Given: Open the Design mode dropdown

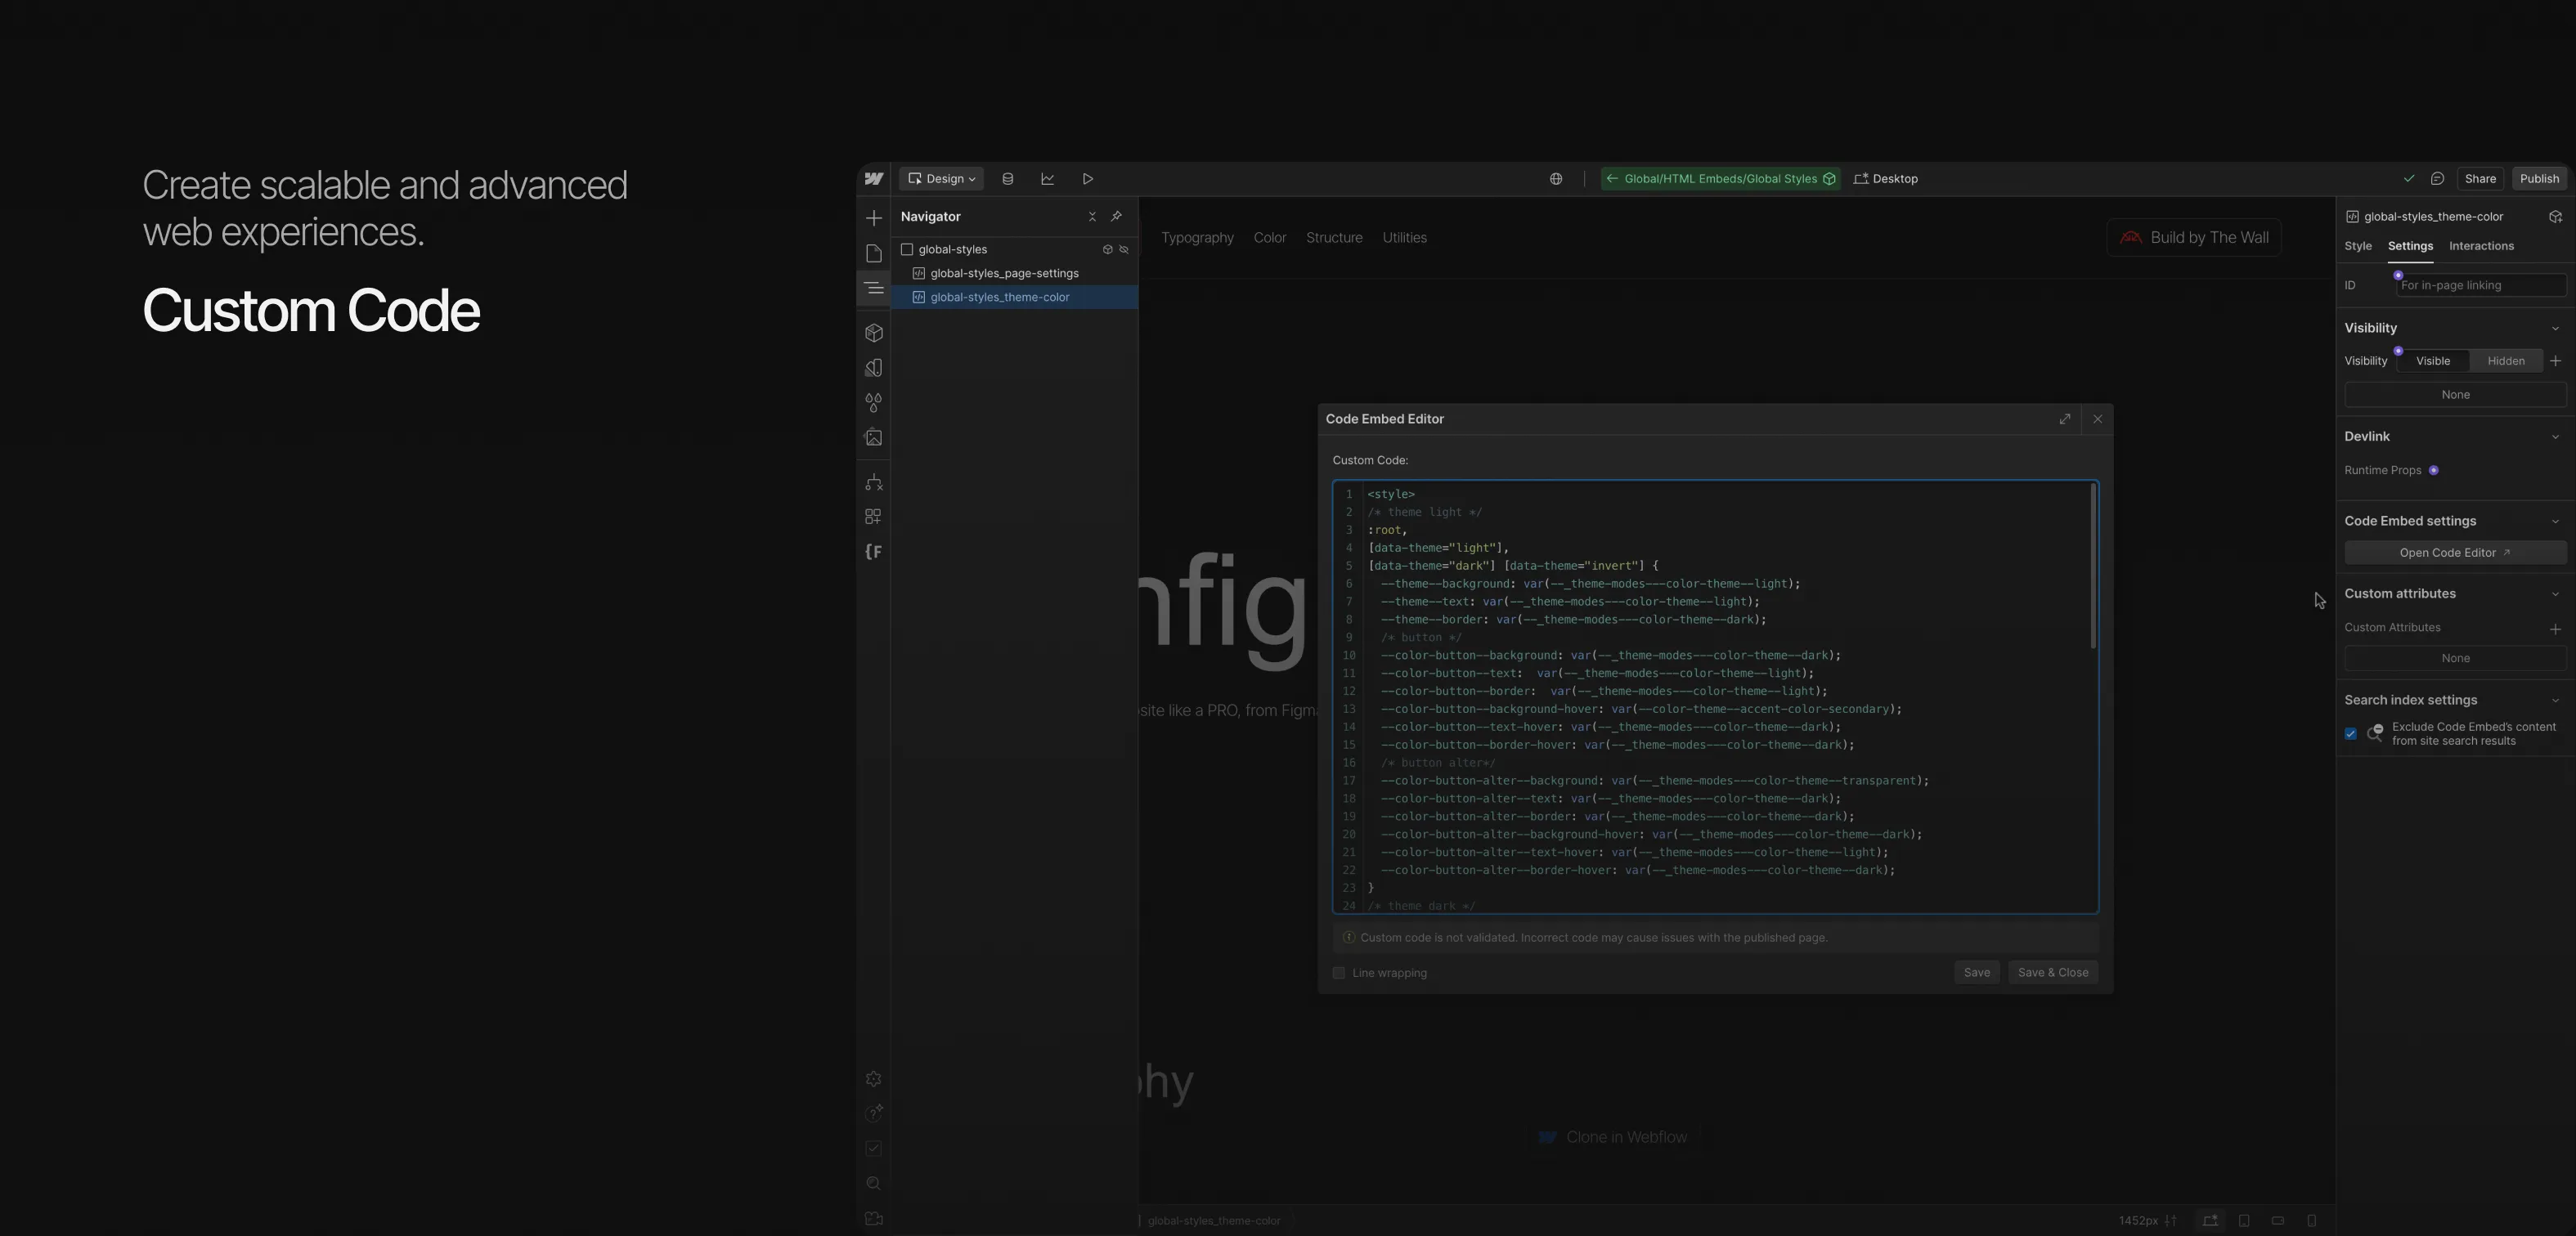Looking at the screenshot, I should [940, 178].
